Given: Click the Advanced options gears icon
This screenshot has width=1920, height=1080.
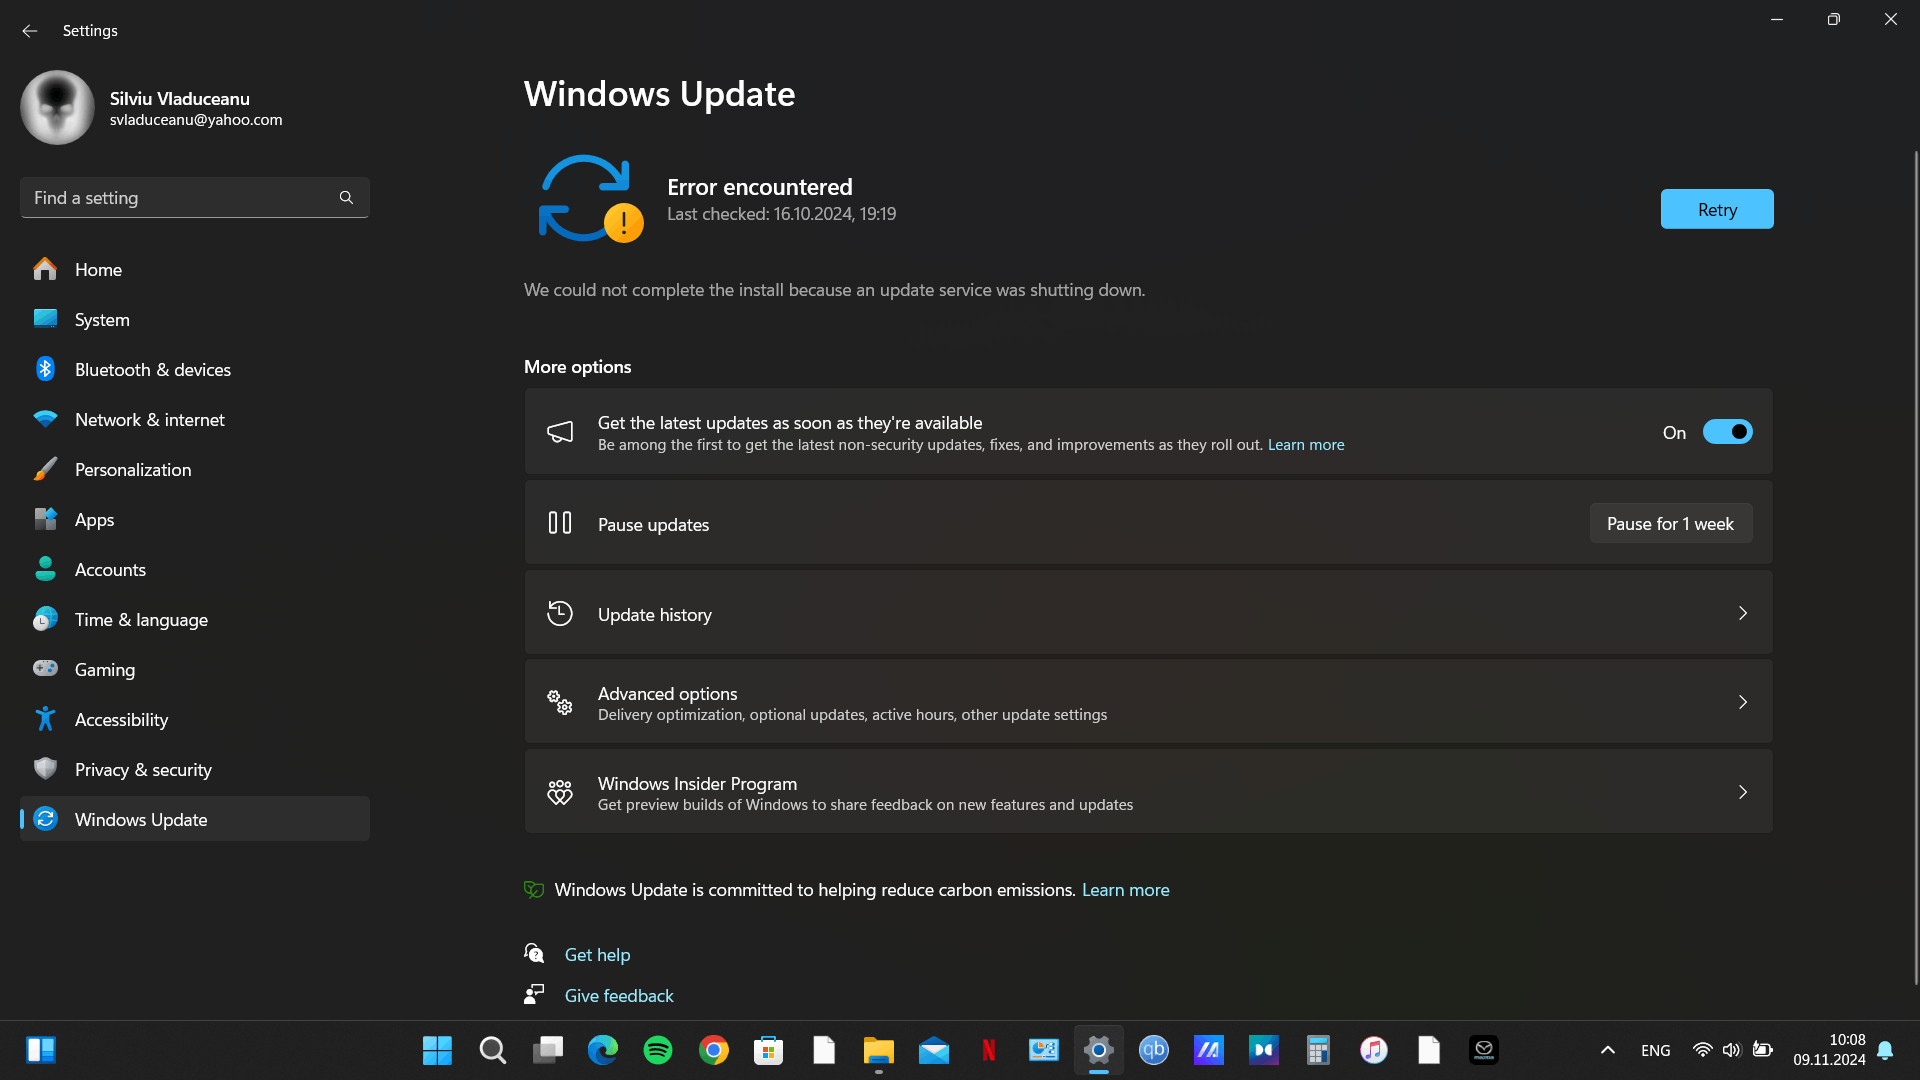Looking at the screenshot, I should pyautogui.click(x=560, y=702).
